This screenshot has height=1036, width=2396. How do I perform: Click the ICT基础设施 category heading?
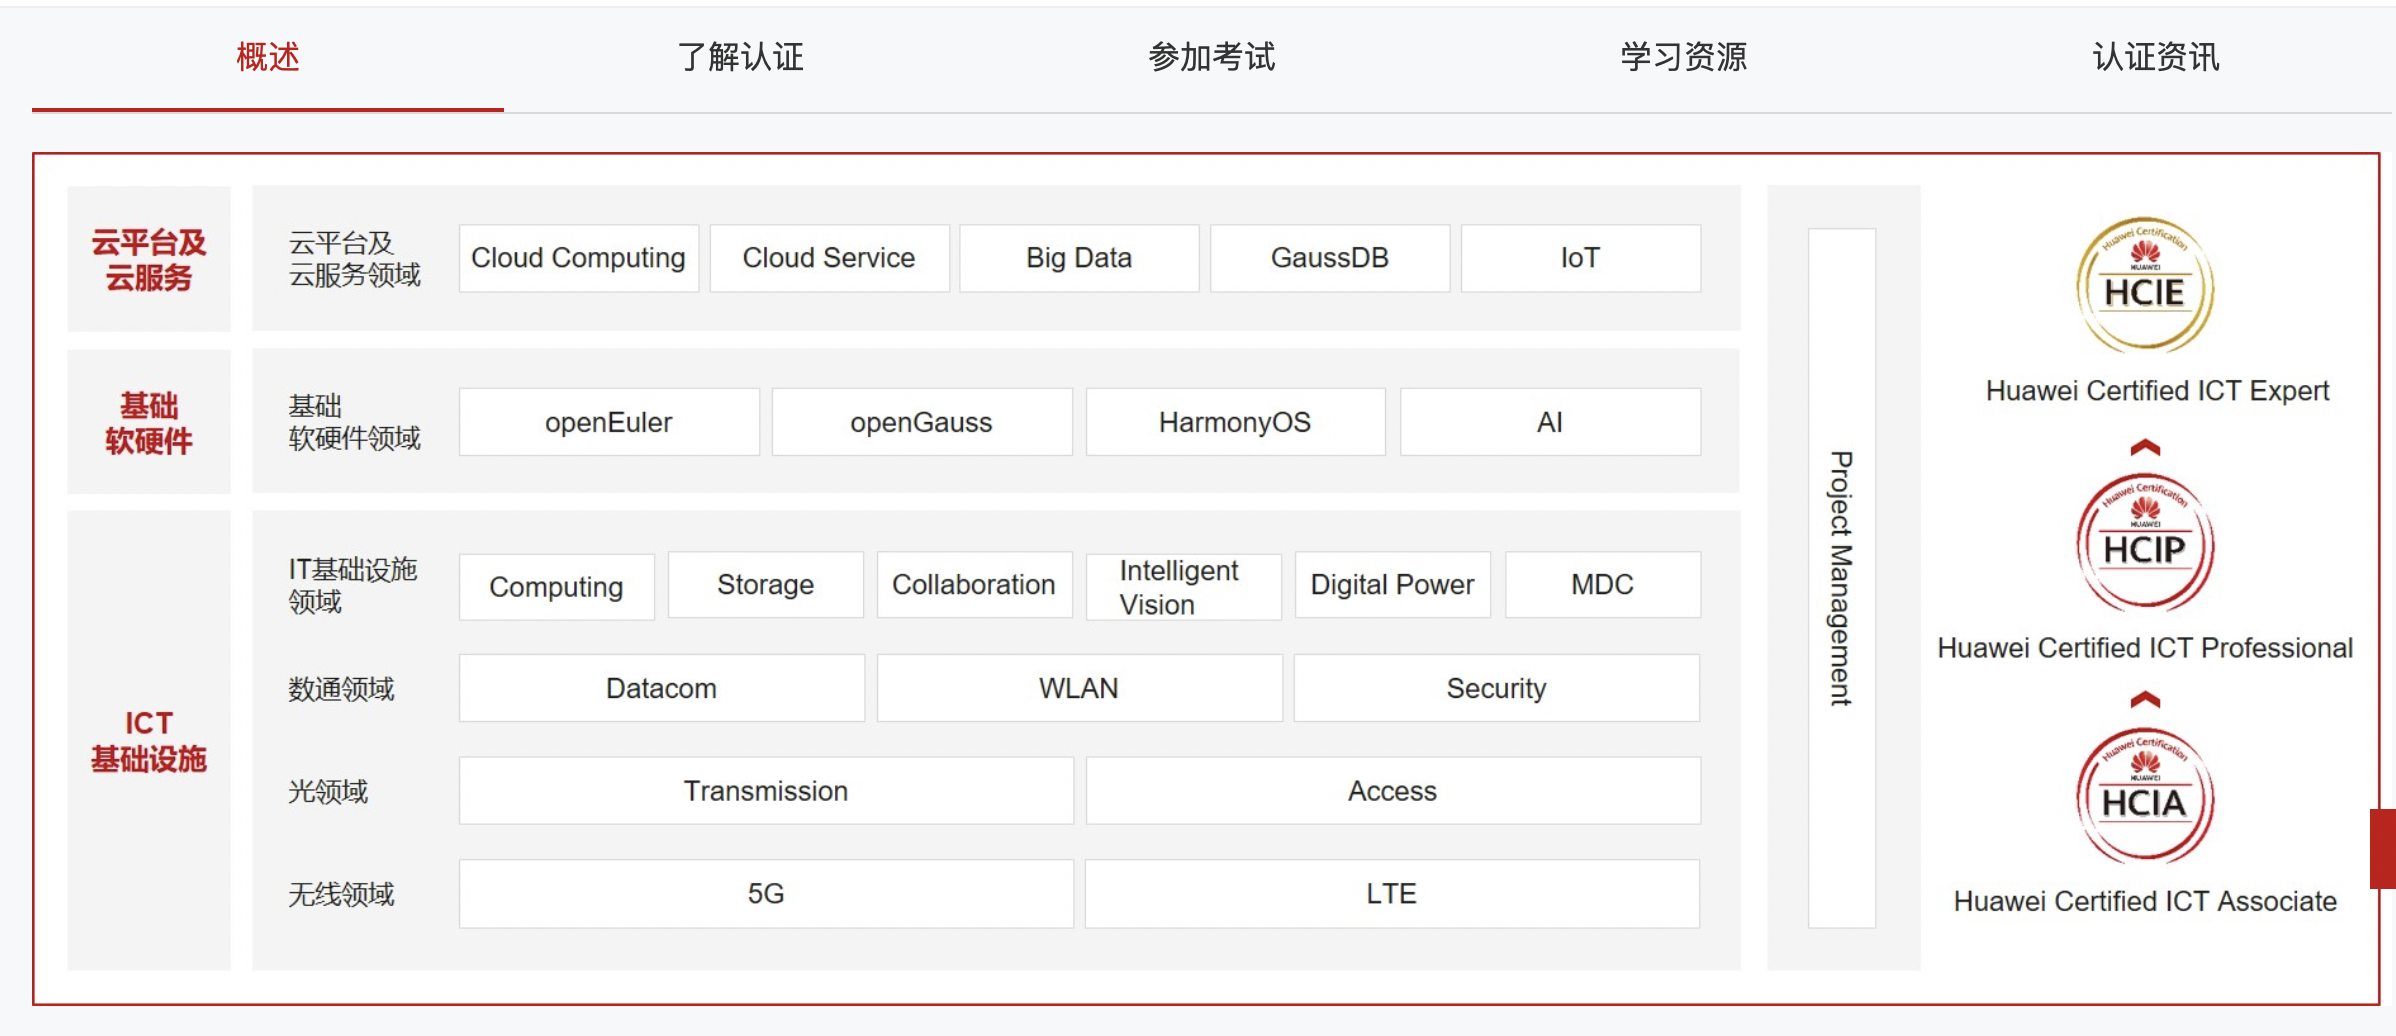tap(149, 741)
